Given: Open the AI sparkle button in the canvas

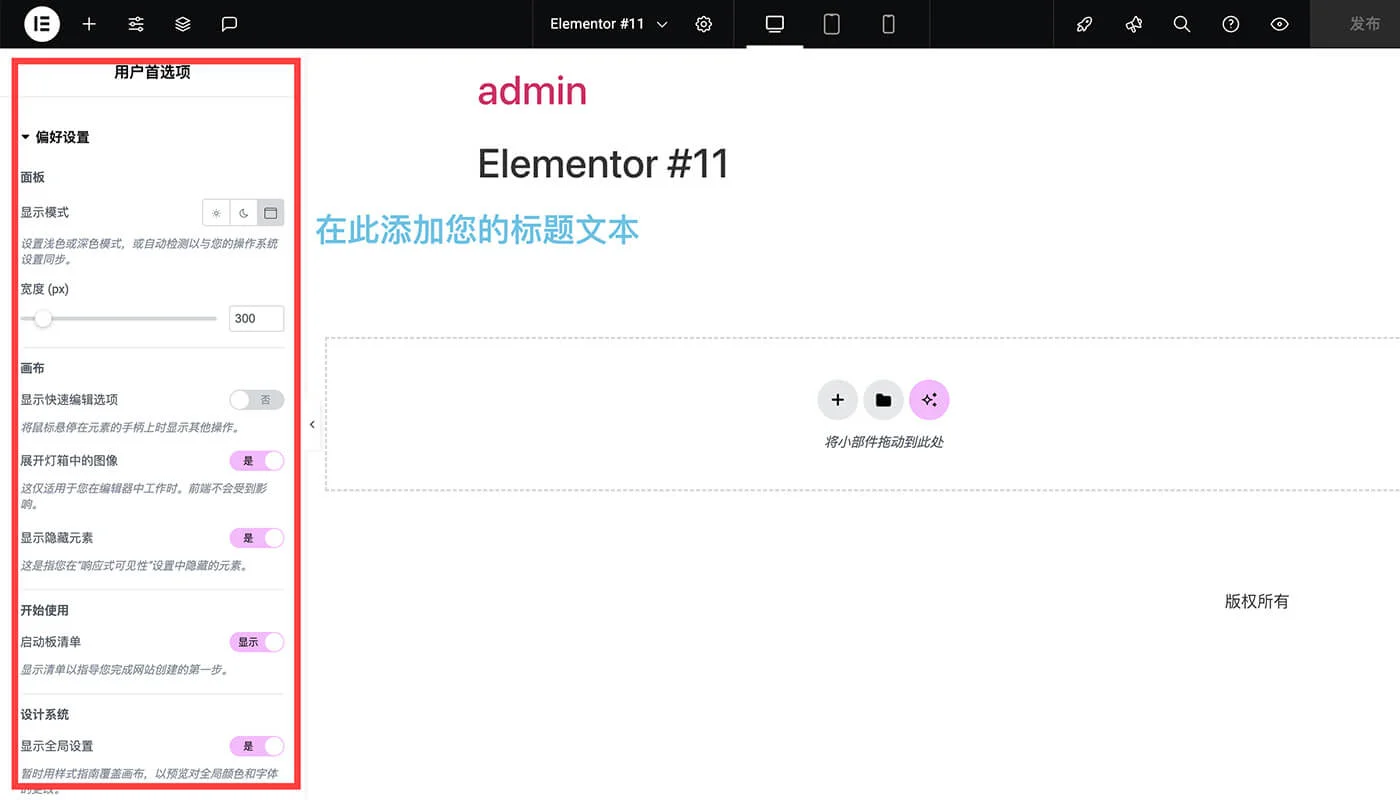Looking at the screenshot, I should click(929, 399).
